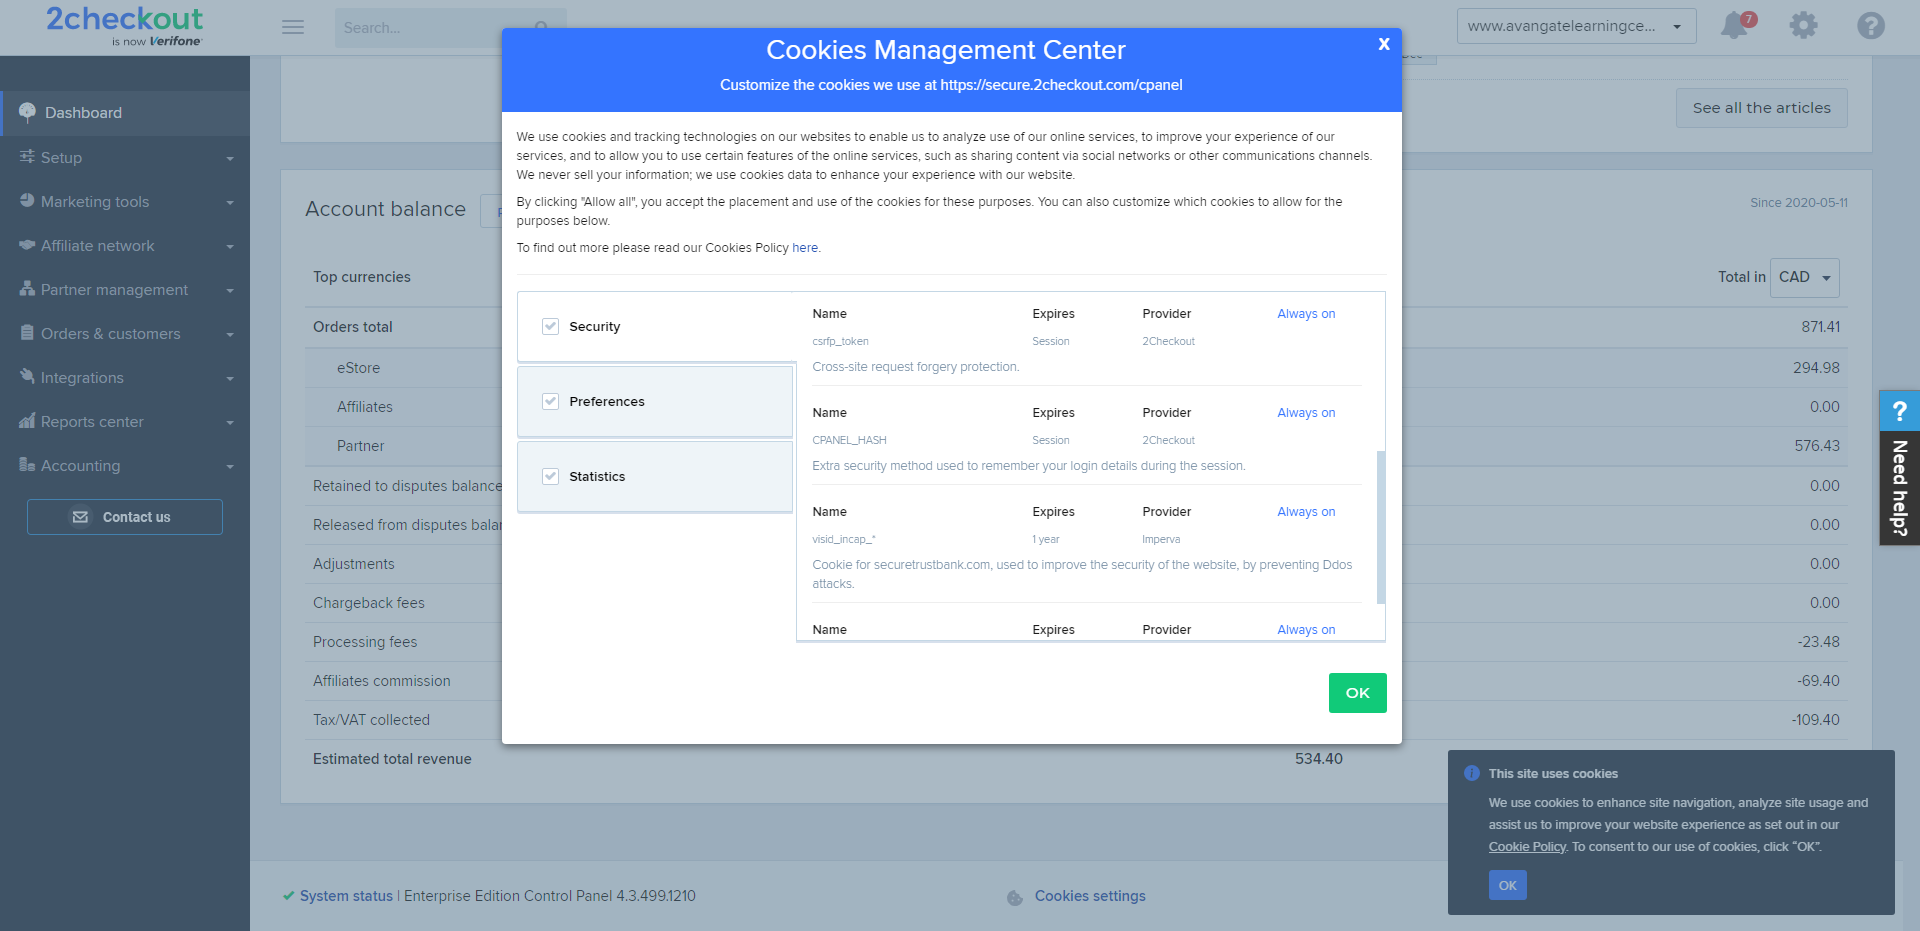Expand the Partner management menu arrow
1920x931 pixels.
pos(230,290)
